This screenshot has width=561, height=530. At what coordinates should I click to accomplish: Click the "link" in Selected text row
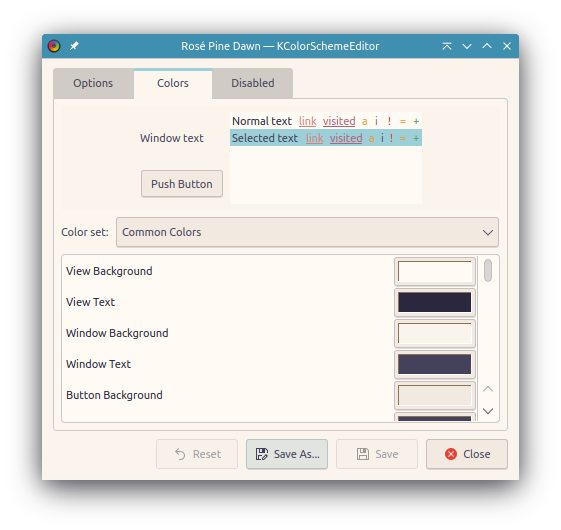(x=314, y=138)
